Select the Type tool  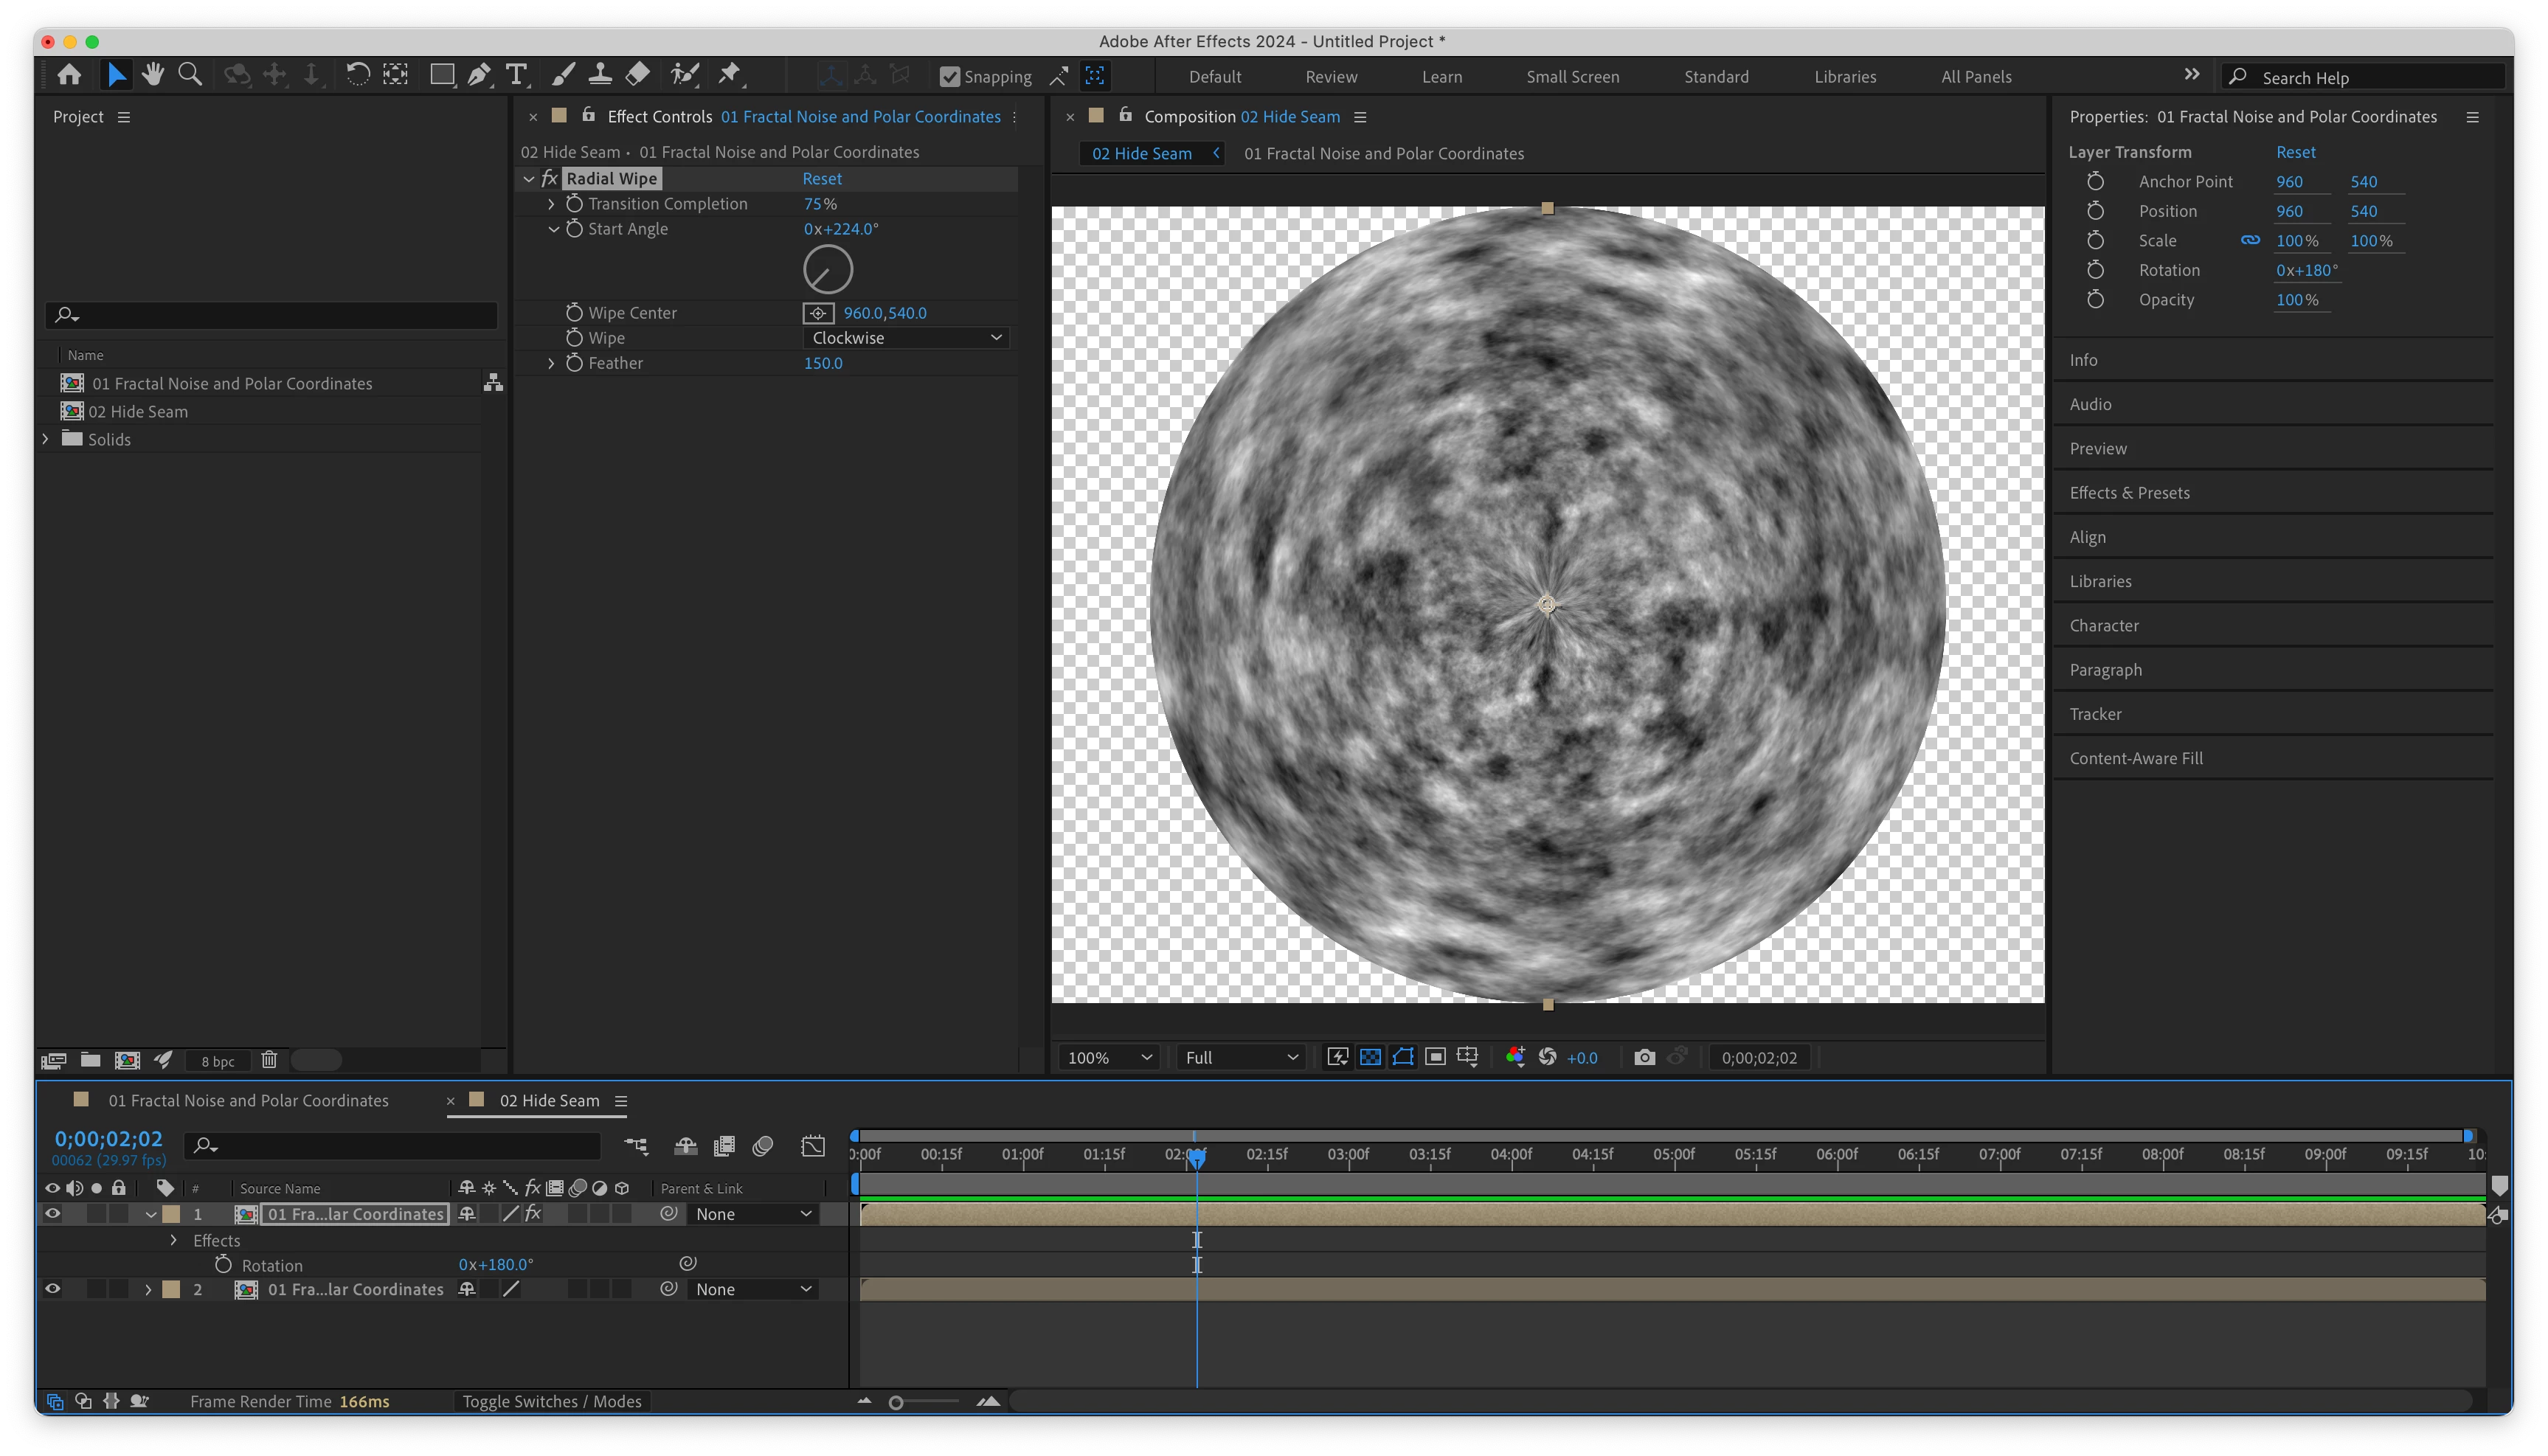516,75
